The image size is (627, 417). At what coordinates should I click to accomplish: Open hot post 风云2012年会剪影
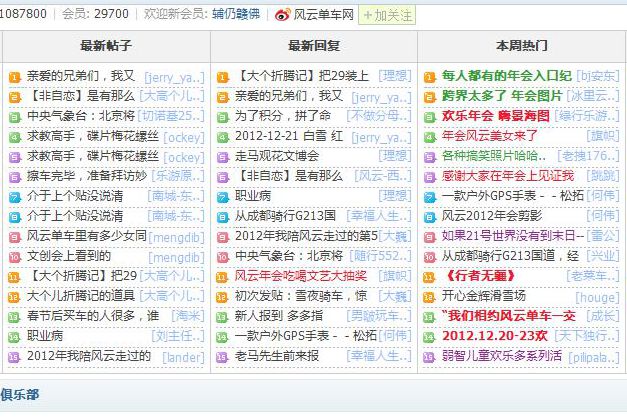[492, 216]
